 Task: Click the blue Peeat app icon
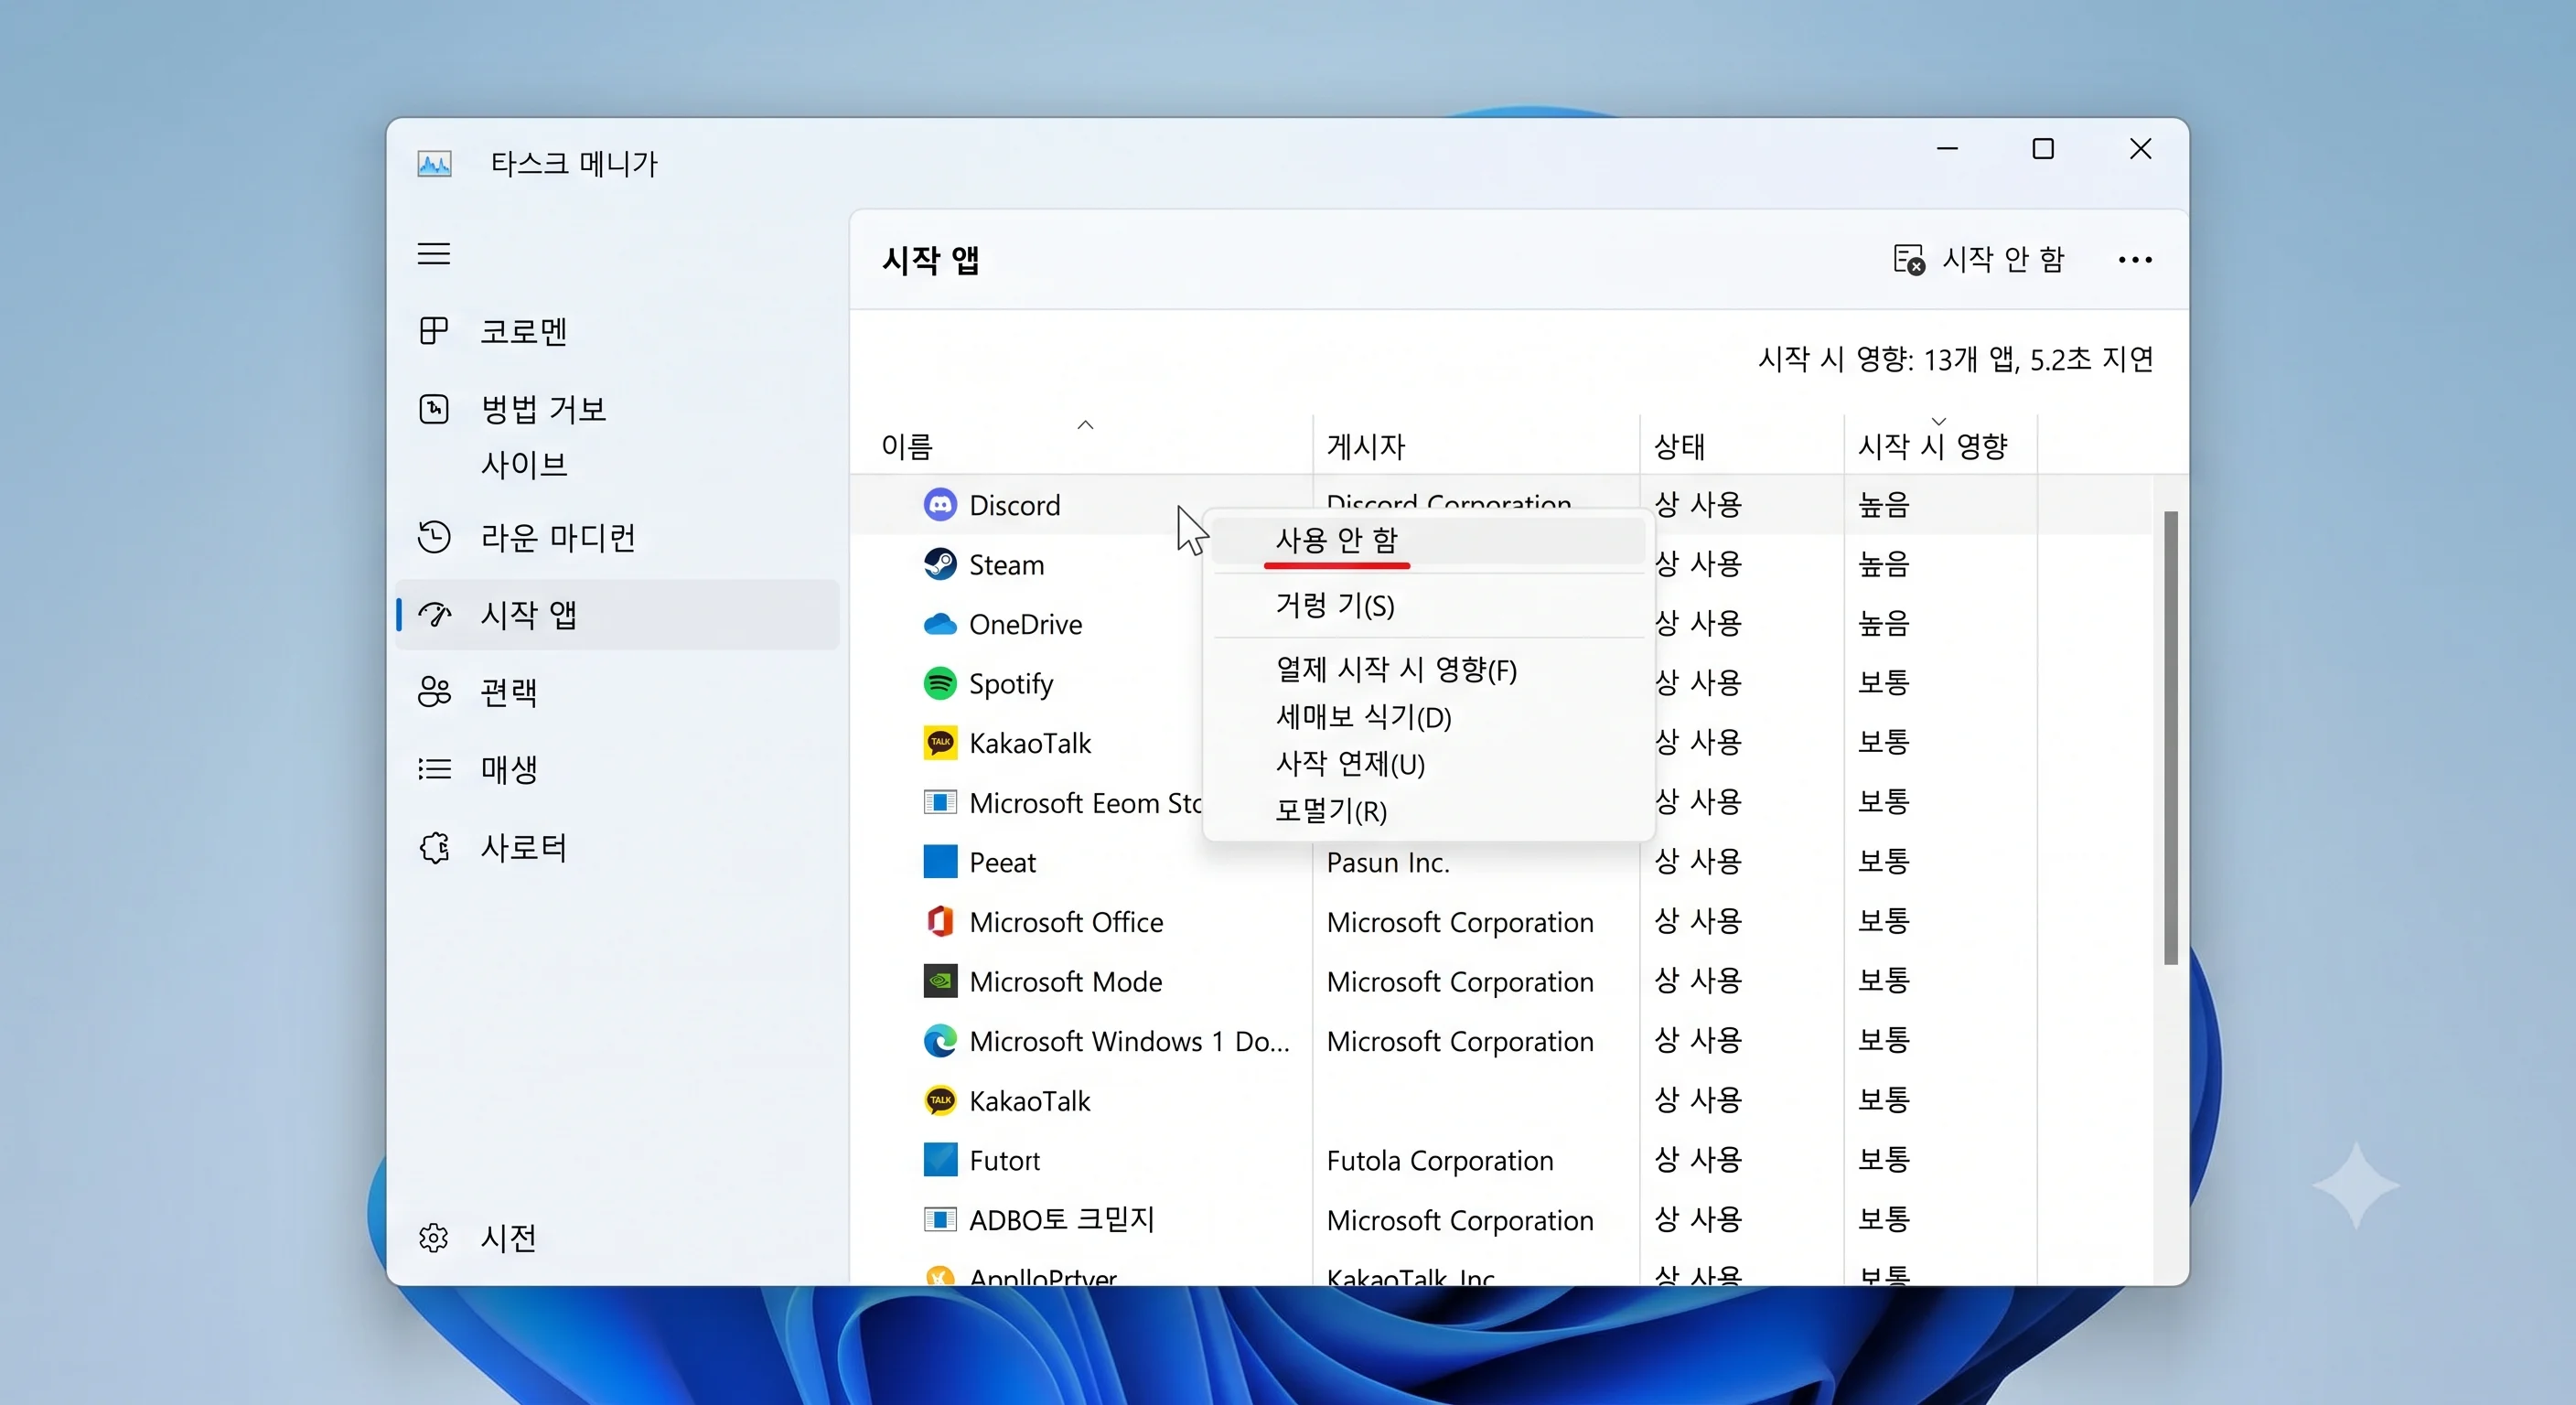(x=939, y=862)
